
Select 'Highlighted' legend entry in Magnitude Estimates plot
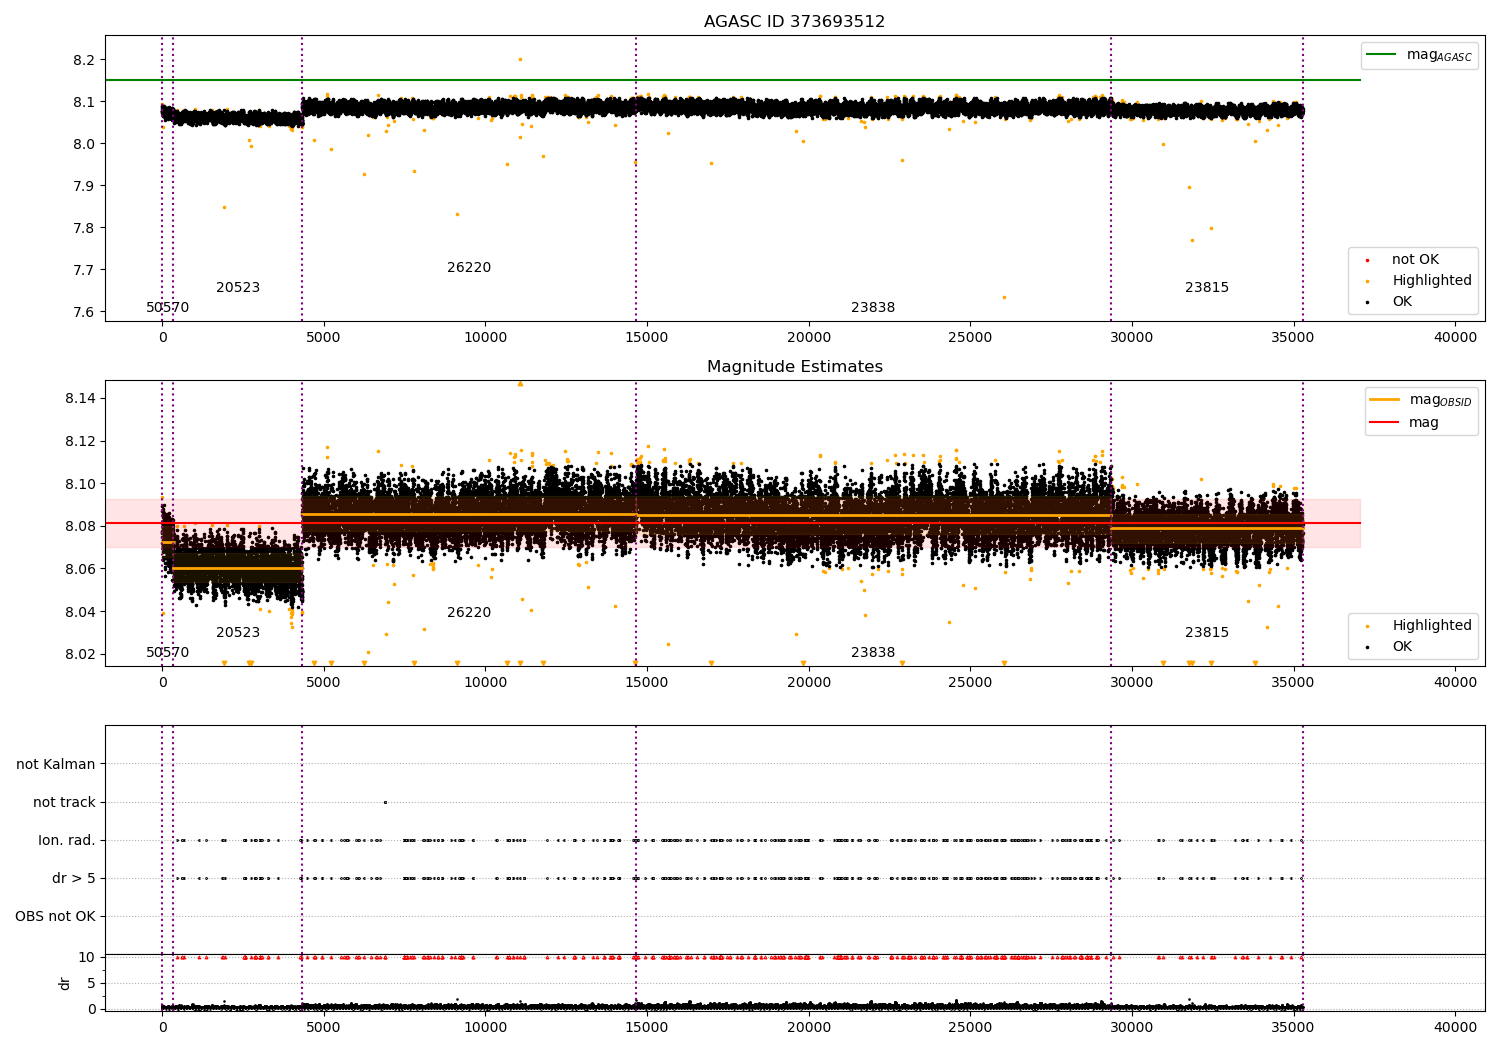1432,626
